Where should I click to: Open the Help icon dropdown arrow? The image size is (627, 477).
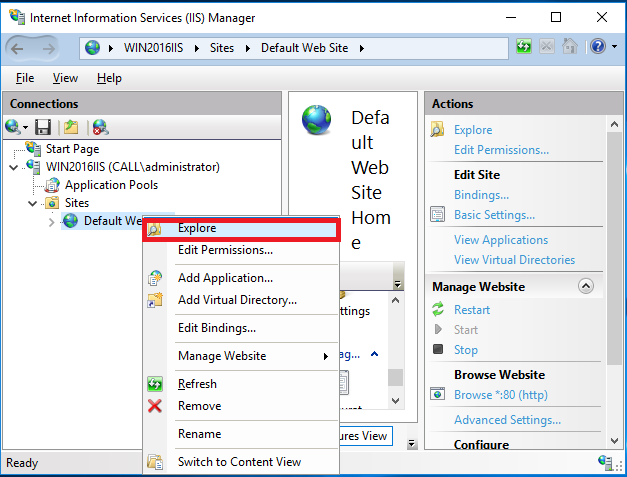point(614,47)
